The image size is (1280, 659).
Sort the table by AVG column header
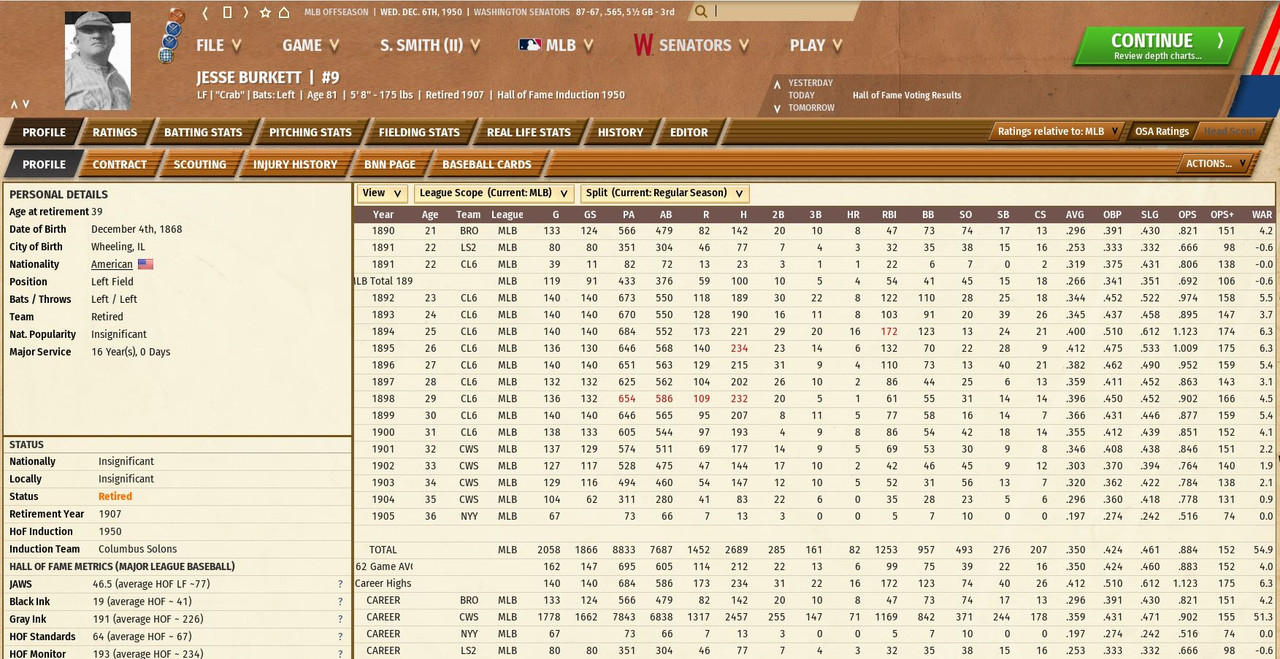1075,214
